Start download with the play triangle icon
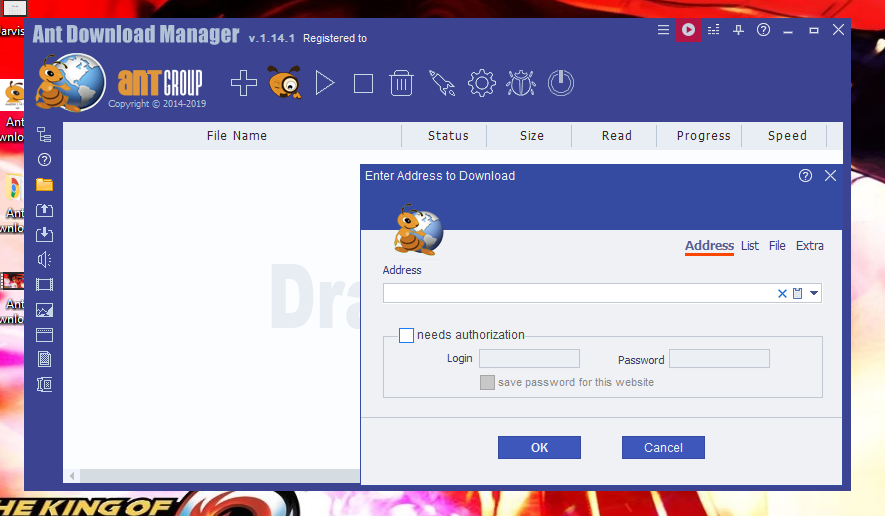 pos(325,83)
